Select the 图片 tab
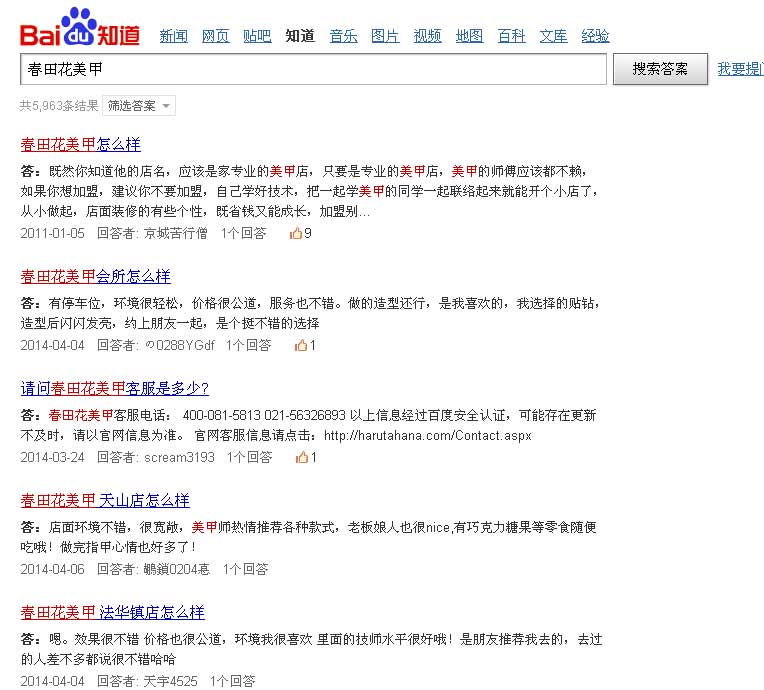Screen dimensions: 764x690 pyautogui.click(x=385, y=36)
